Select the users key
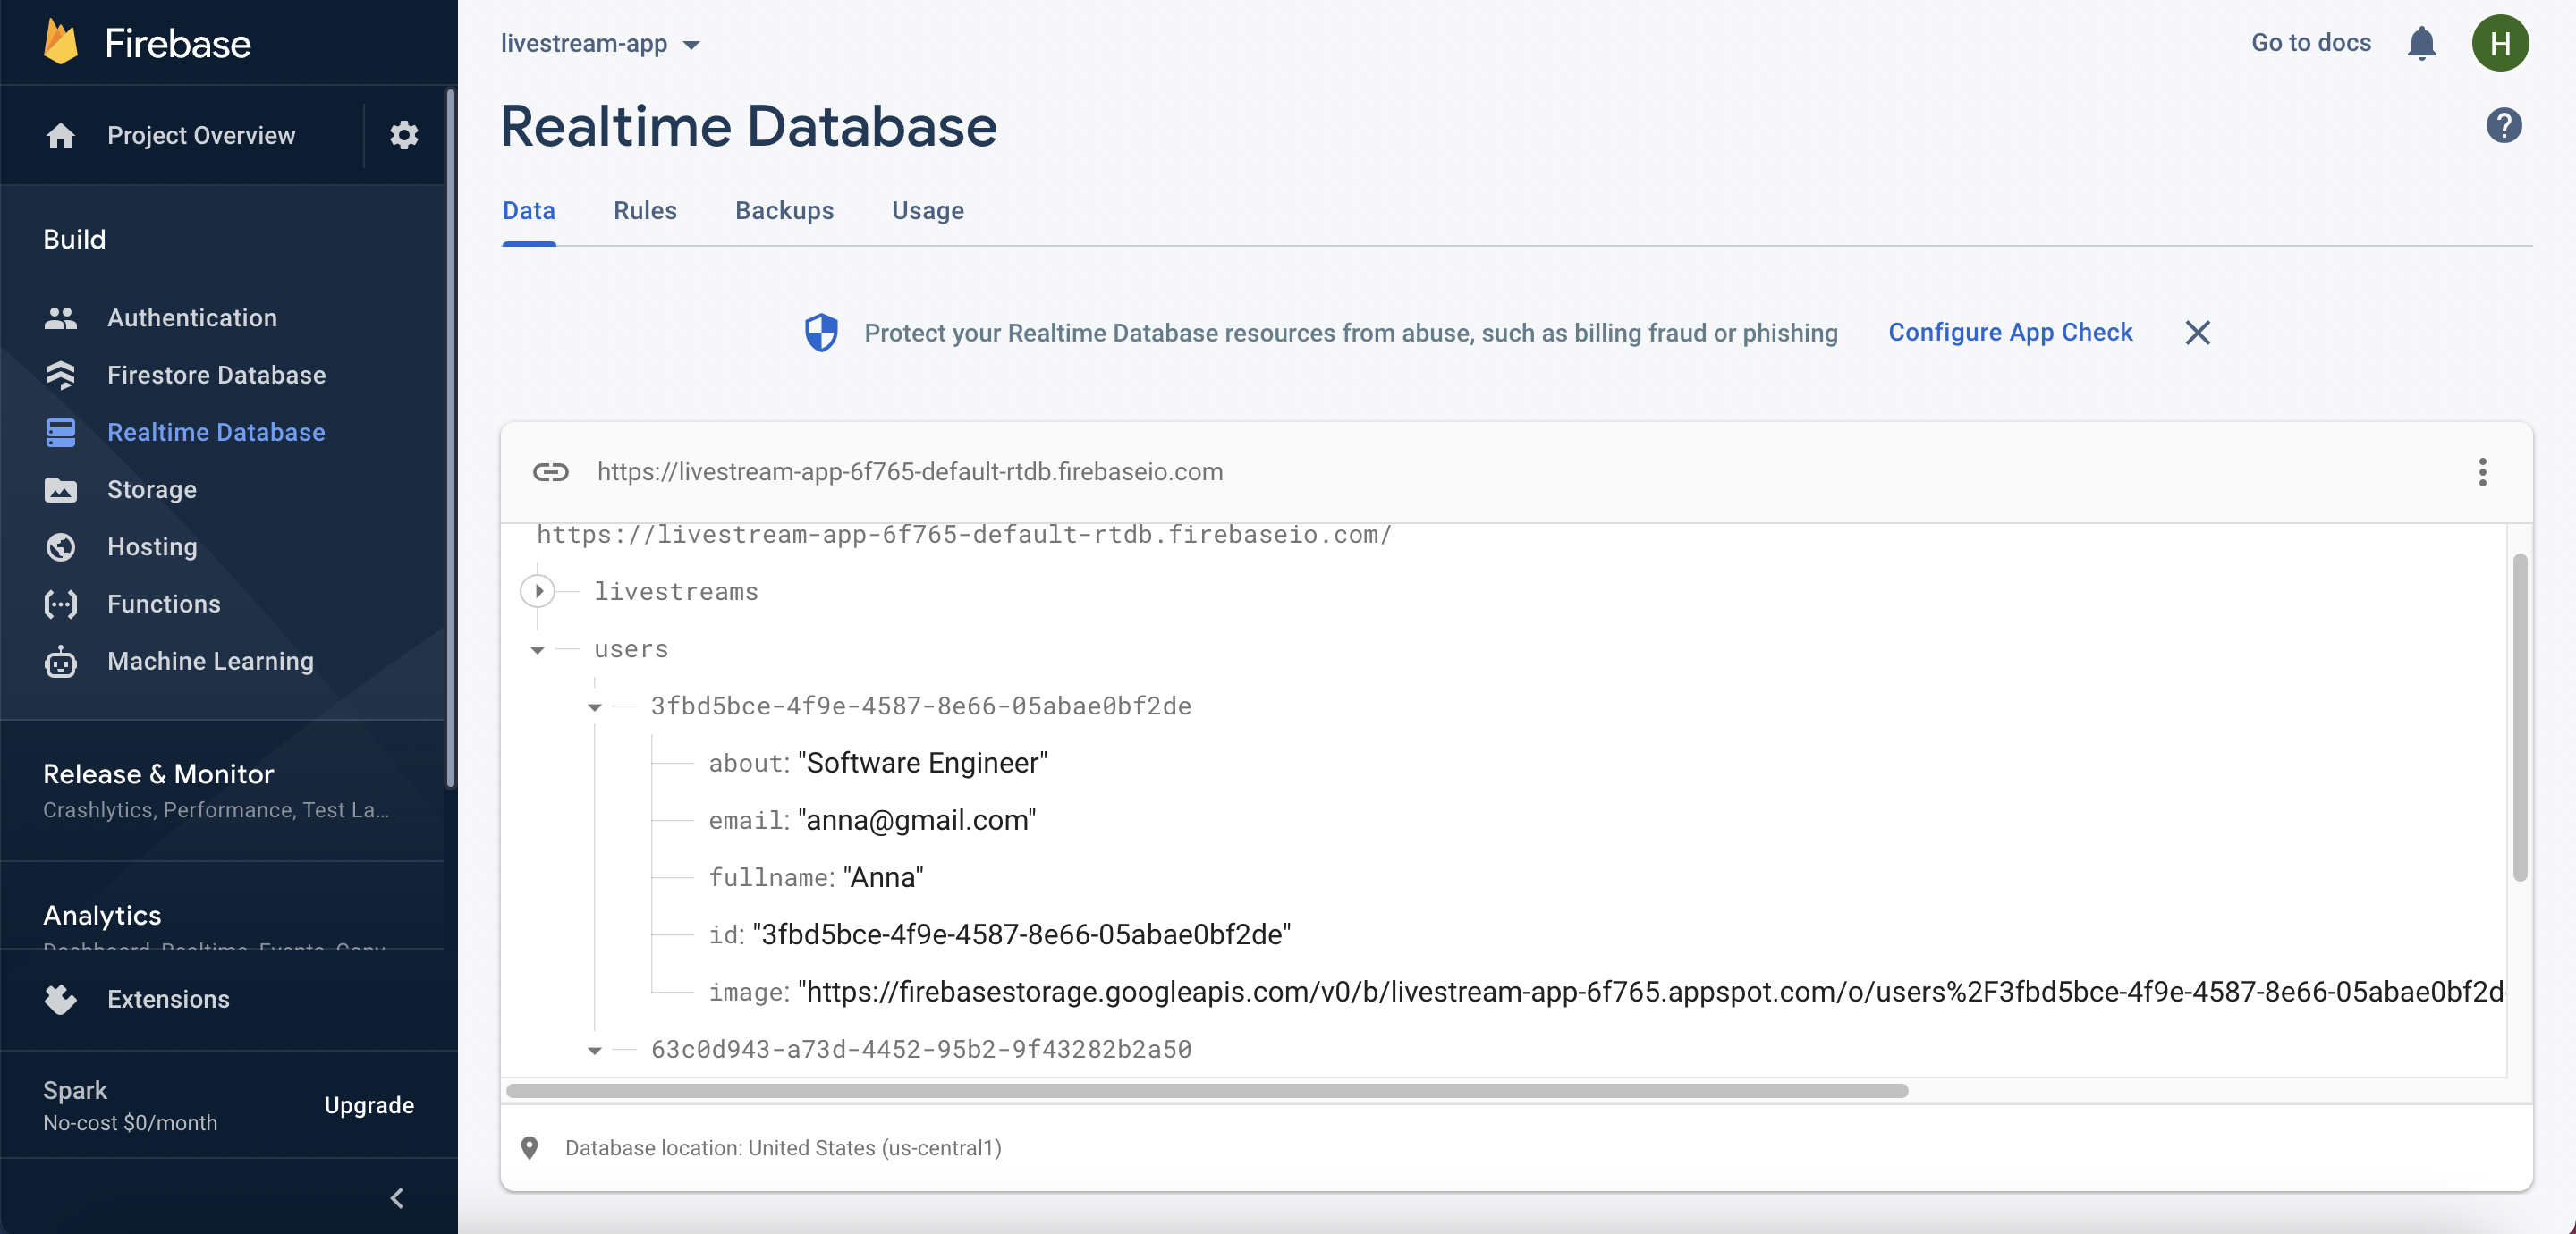Screen dimensions: 2576x1234 pos(631,649)
